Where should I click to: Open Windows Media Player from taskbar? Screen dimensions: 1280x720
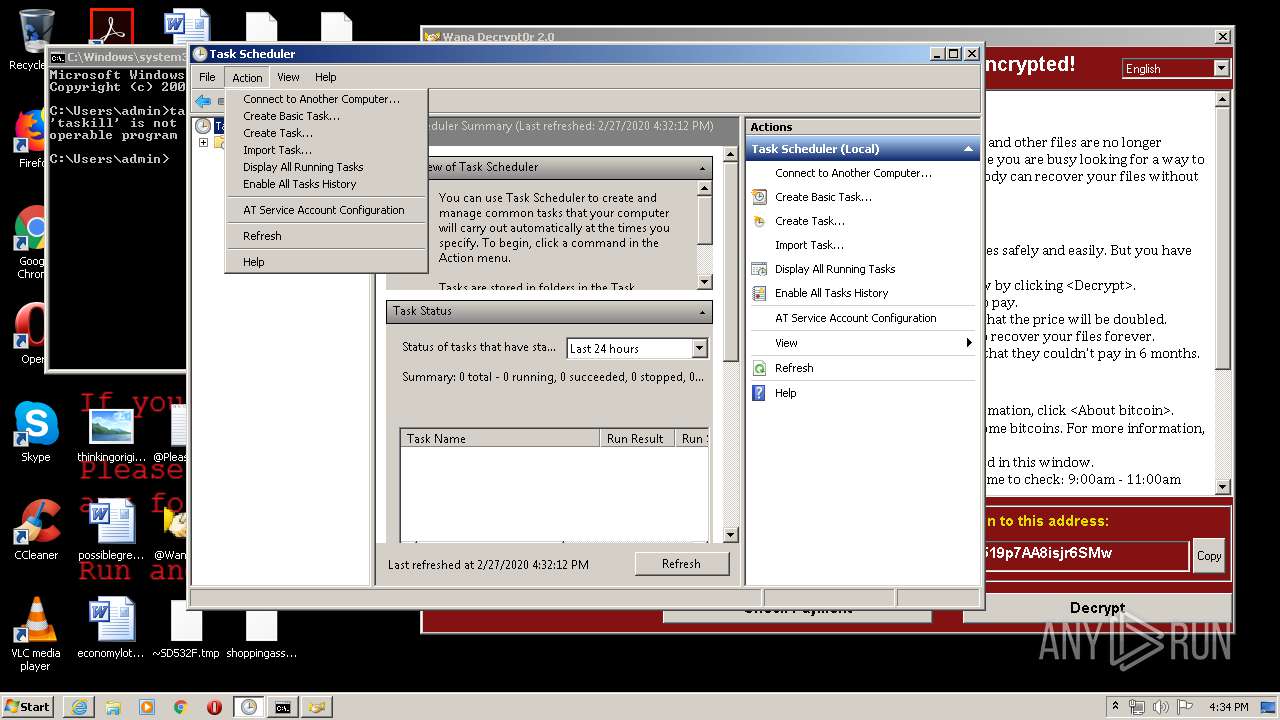coord(147,707)
